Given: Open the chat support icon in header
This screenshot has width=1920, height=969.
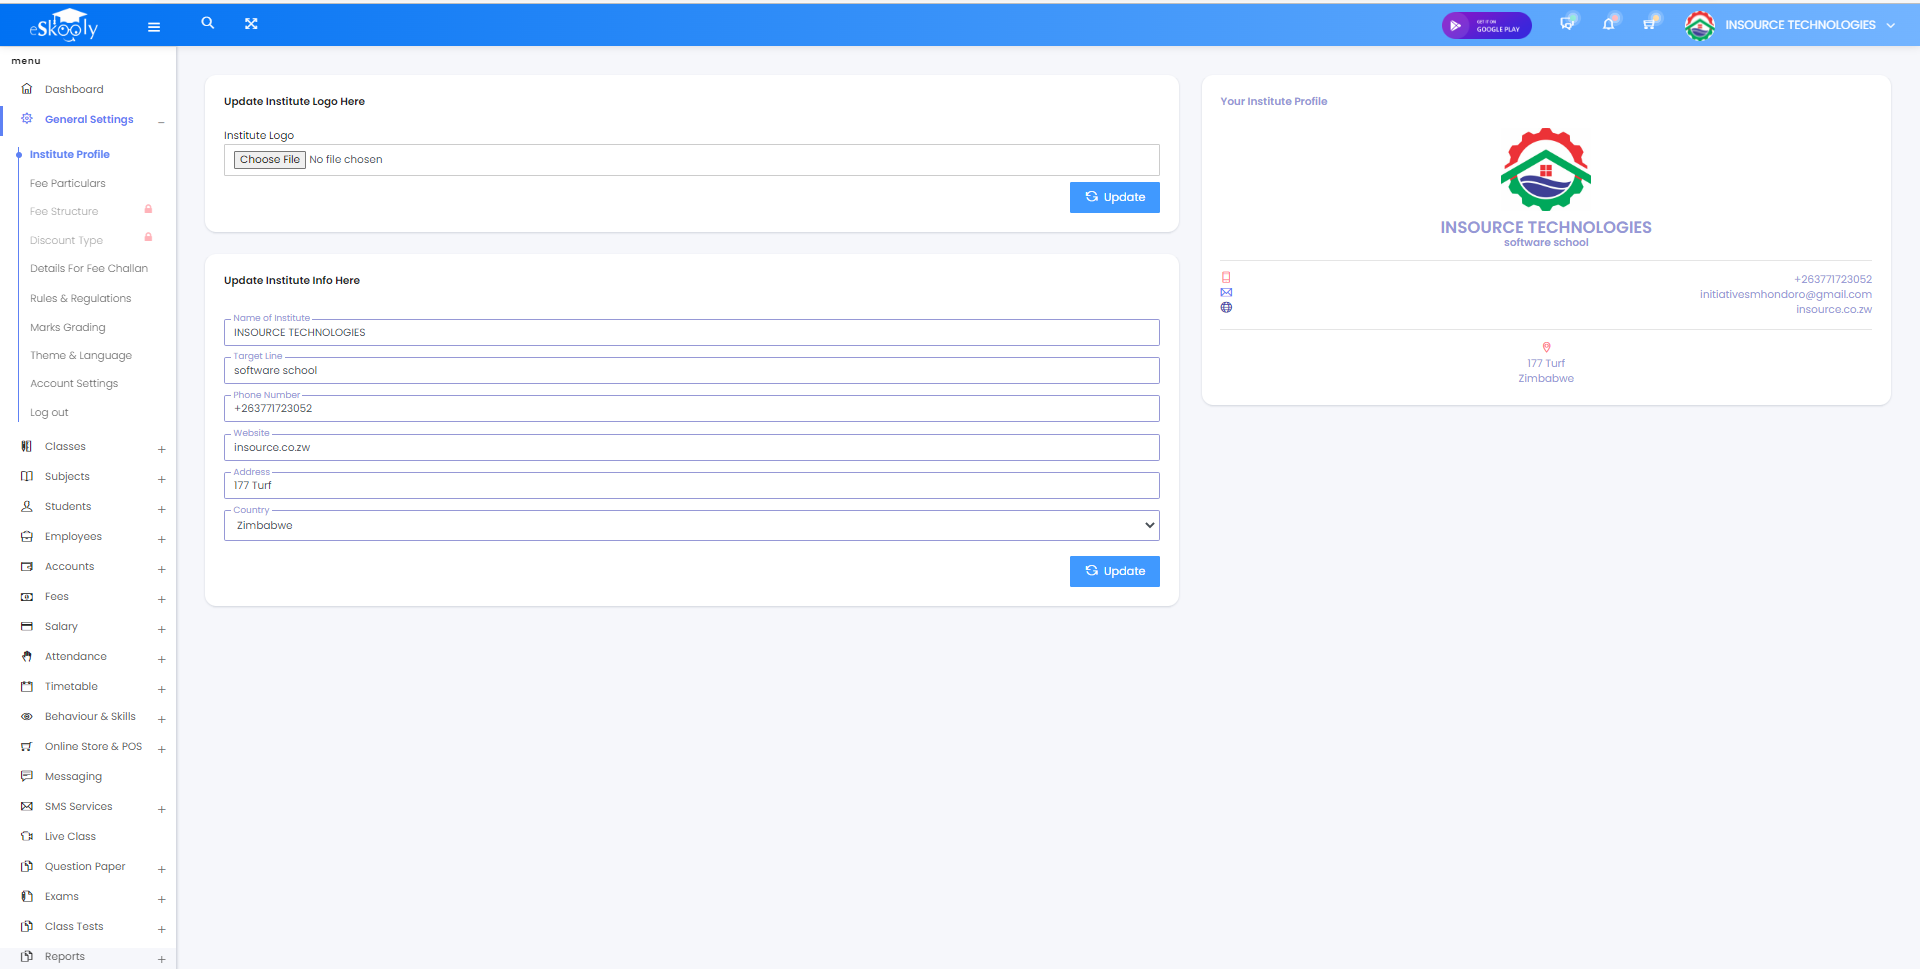Looking at the screenshot, I should [1567, 24].
